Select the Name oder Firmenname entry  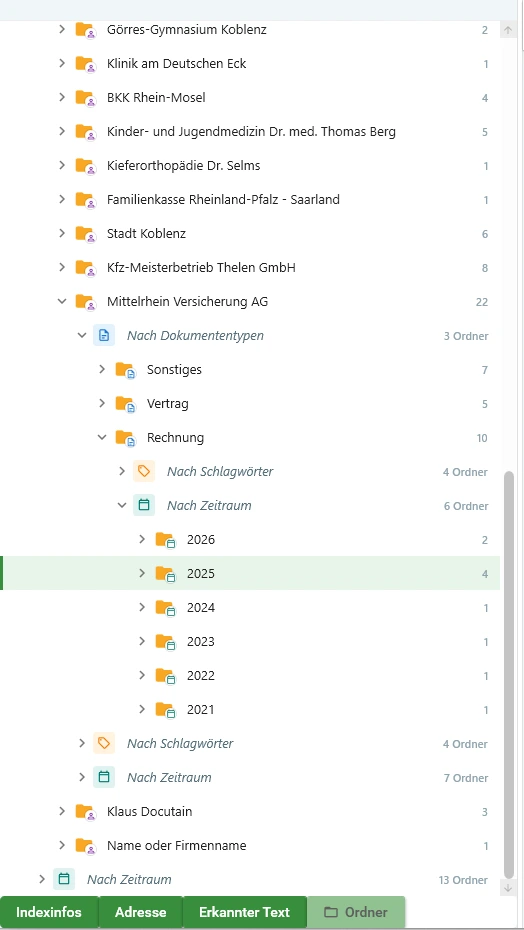pos(250,845)
